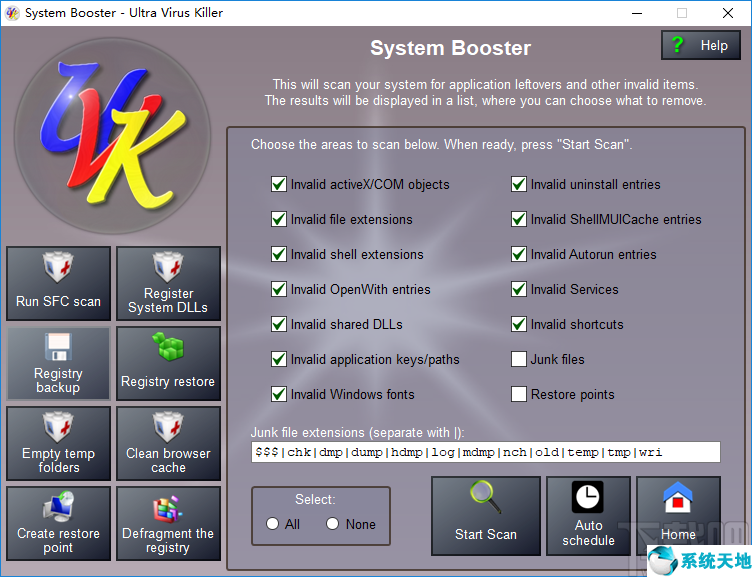The height and width of the screenshot is (577, 752).
Task: Enable the Junk files checkbox
Action: click(x=519, y=359)
